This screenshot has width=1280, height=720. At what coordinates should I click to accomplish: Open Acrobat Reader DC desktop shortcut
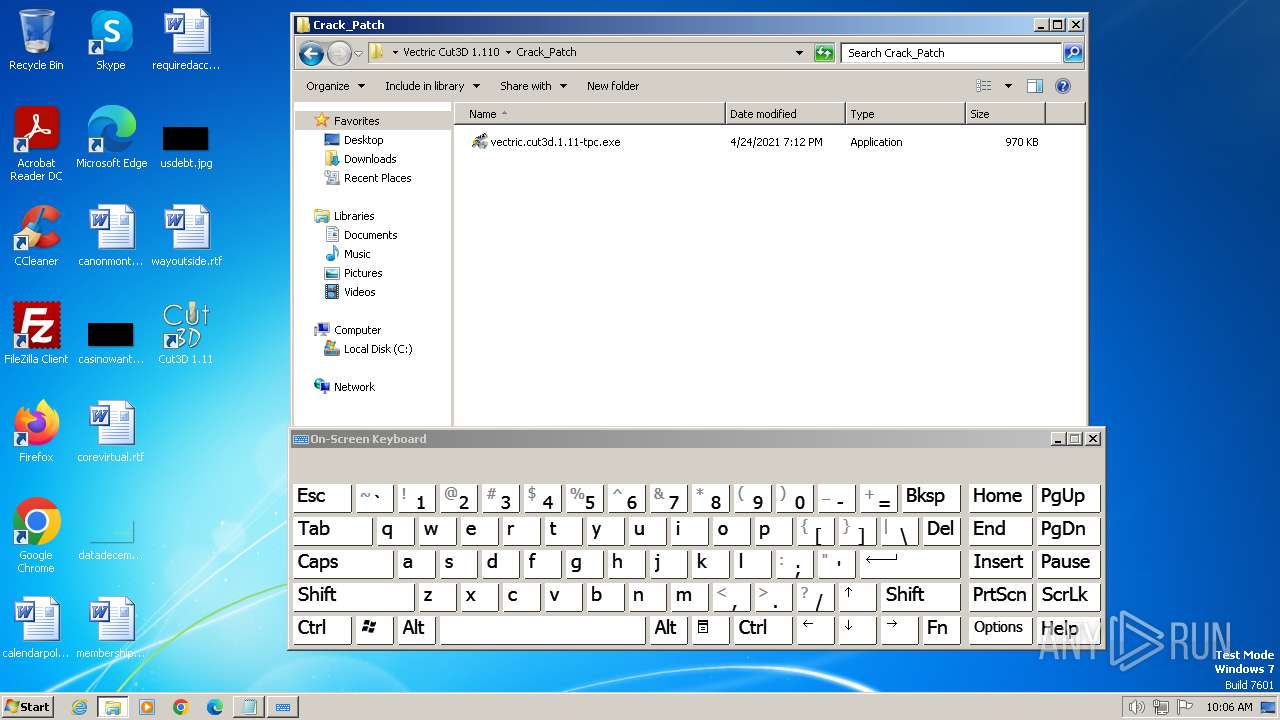(36, 144)
